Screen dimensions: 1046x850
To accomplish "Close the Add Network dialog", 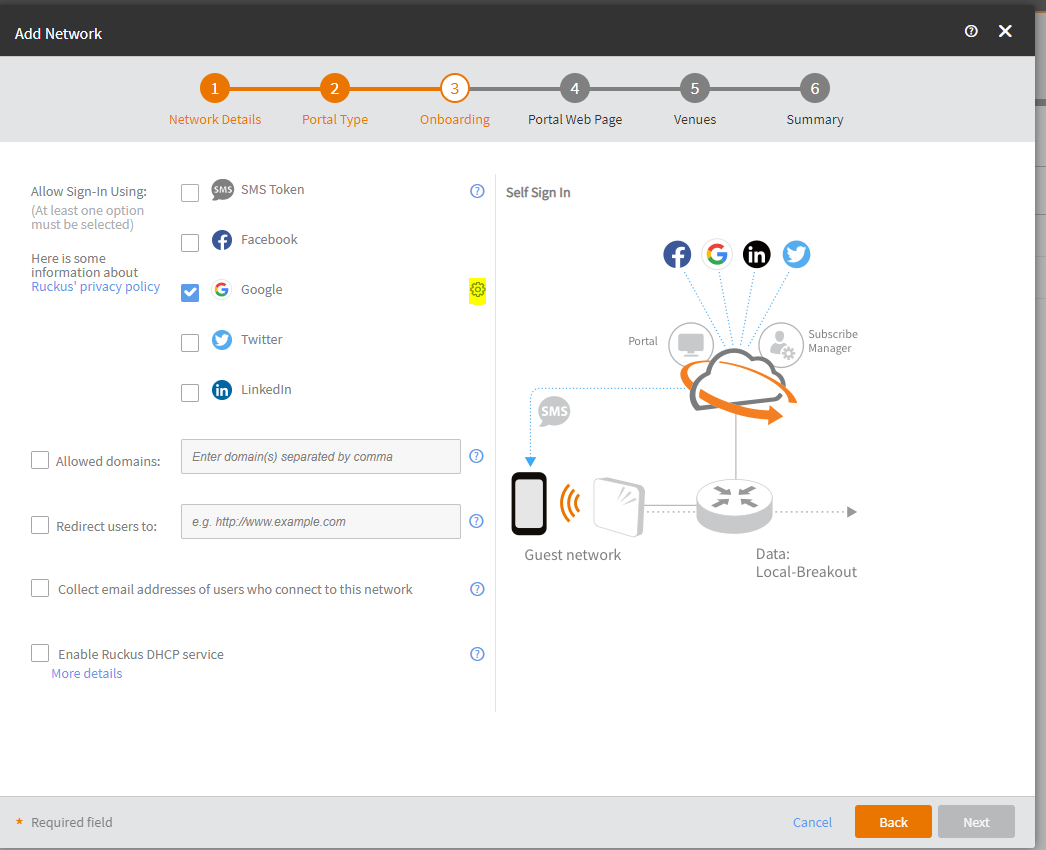I will coord(1005,31).
